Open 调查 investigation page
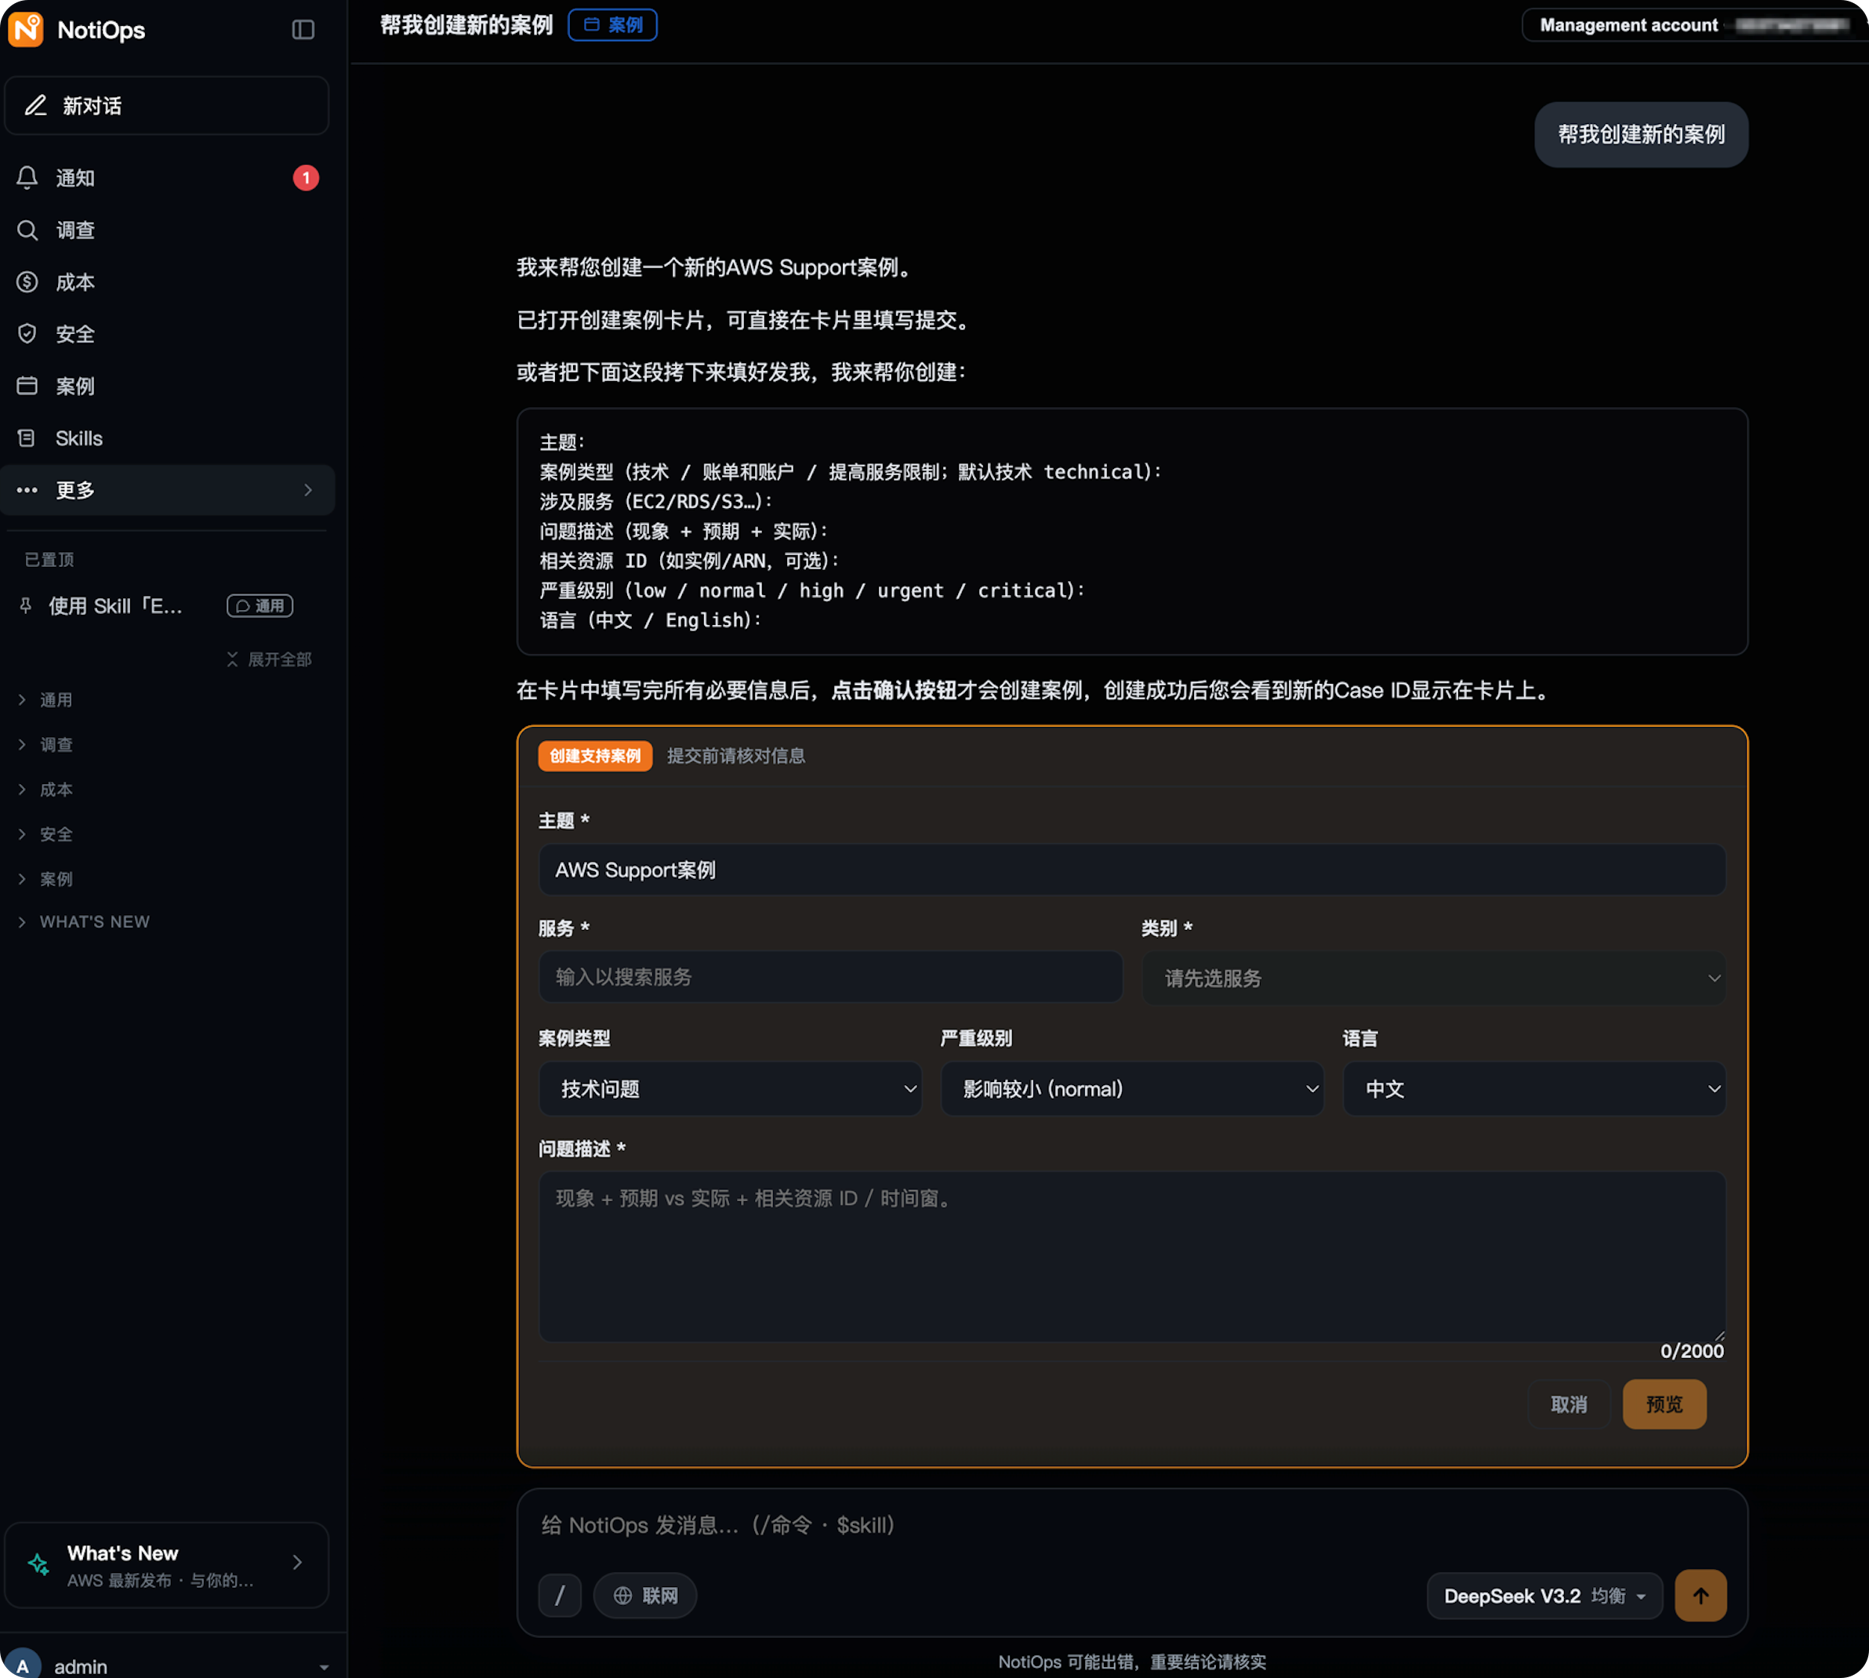Image resolution: width=1869 pixels, height=1678 pixels. click(x=167, y=230)
